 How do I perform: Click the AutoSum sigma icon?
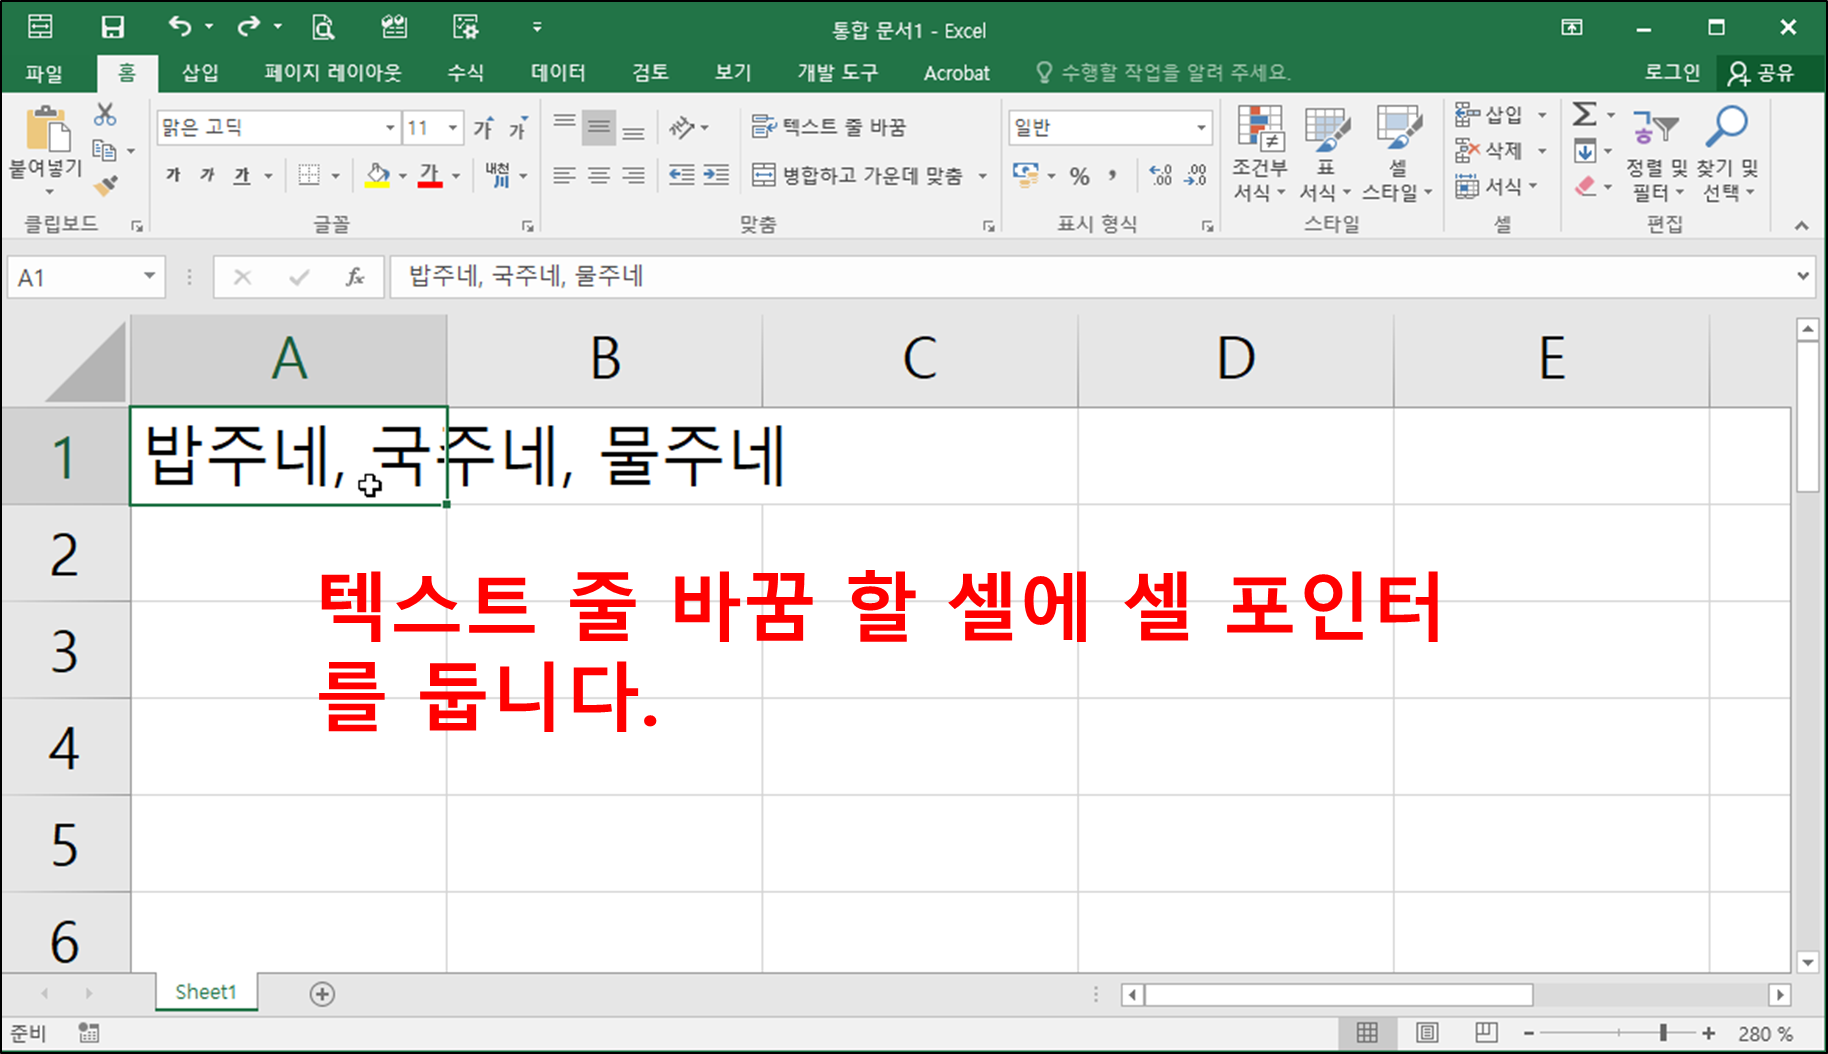(1583, 113)
